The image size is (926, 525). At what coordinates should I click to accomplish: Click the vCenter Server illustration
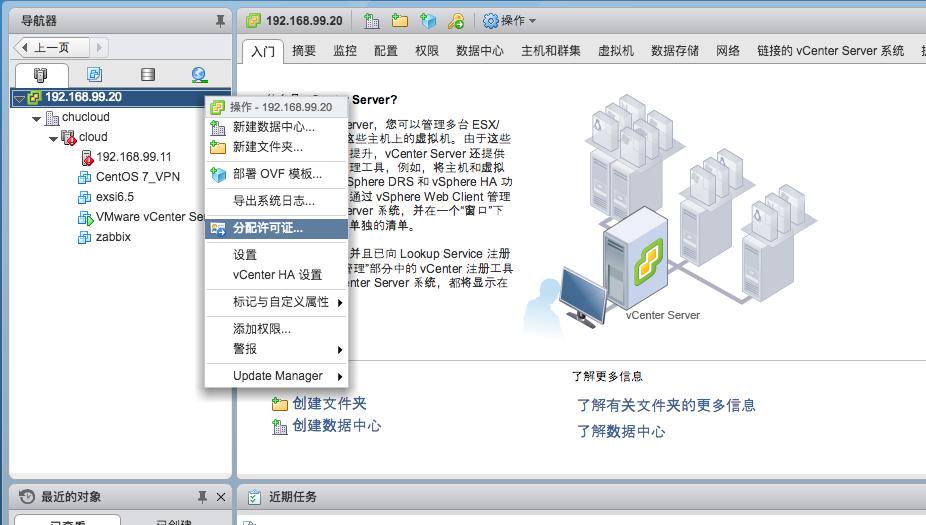coord(670,215)
